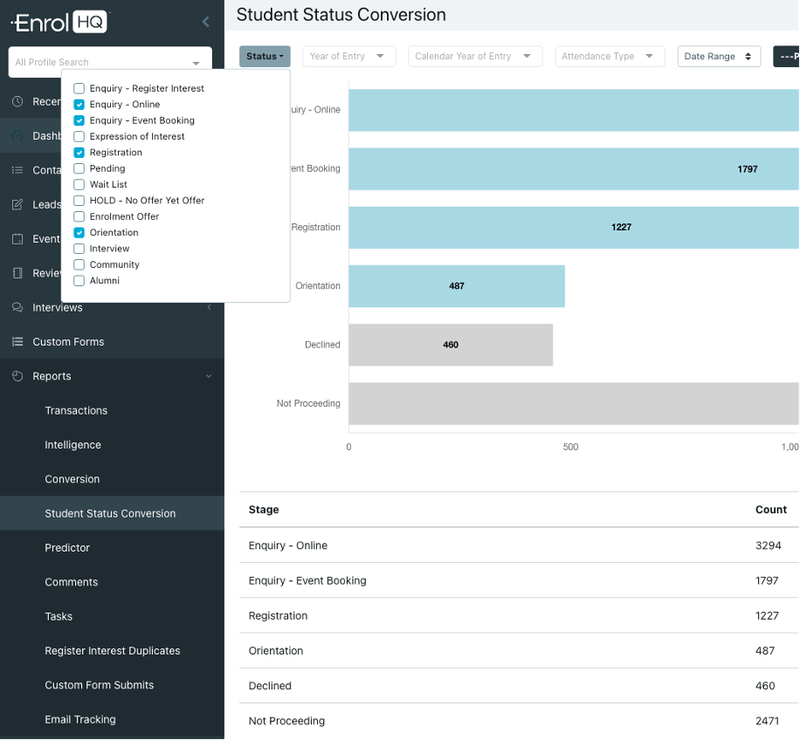This screenshot has width=800, height=740.
Task: Click the Recent clock icon in sidebar
Action: pos(16,101)
